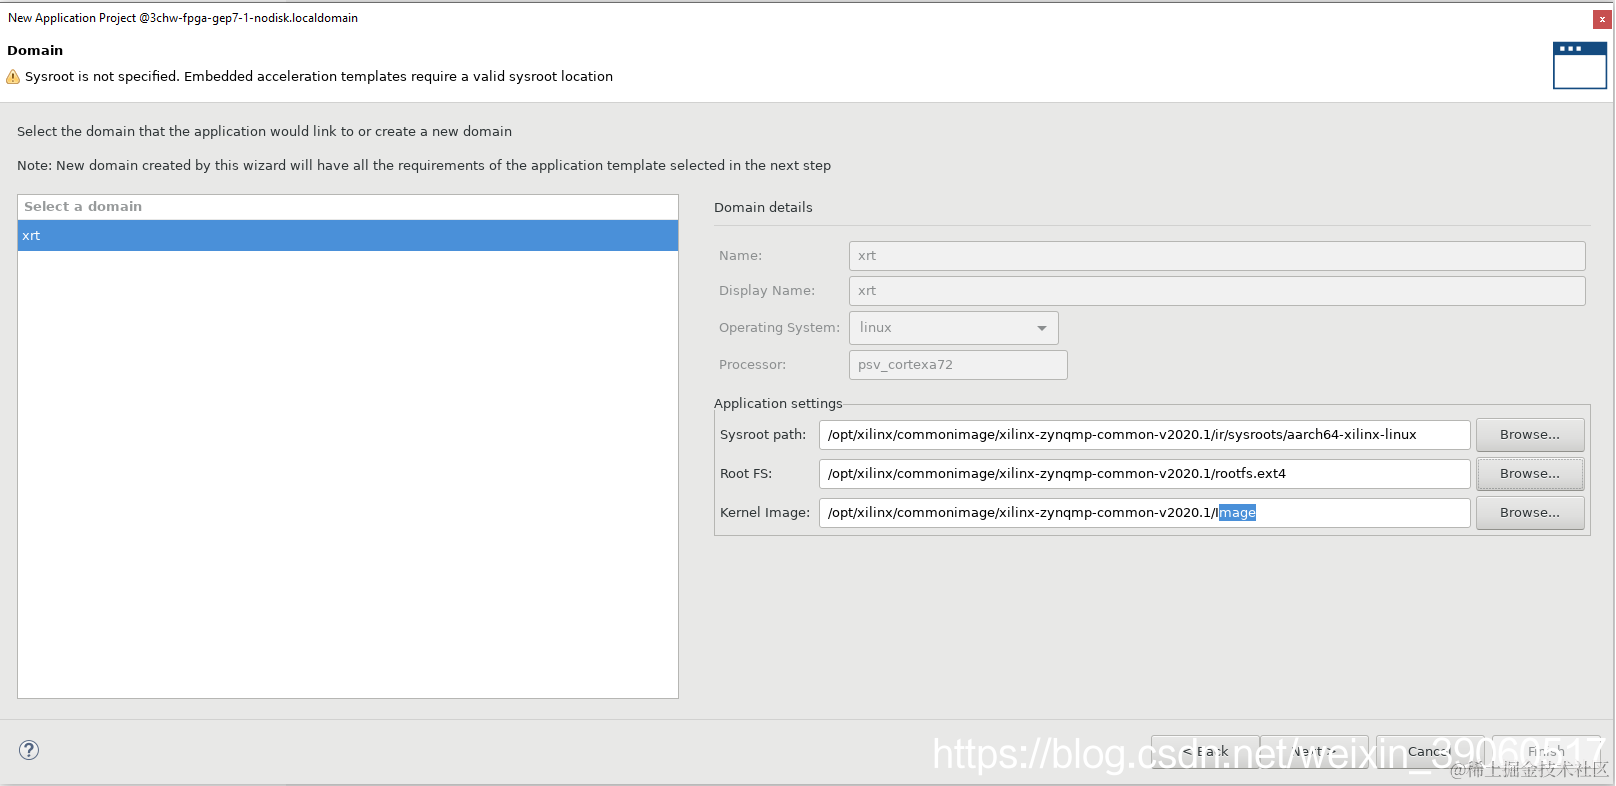Click the Domain details heading
Viewport: 1616px width, 786px height.
(763, 208)
